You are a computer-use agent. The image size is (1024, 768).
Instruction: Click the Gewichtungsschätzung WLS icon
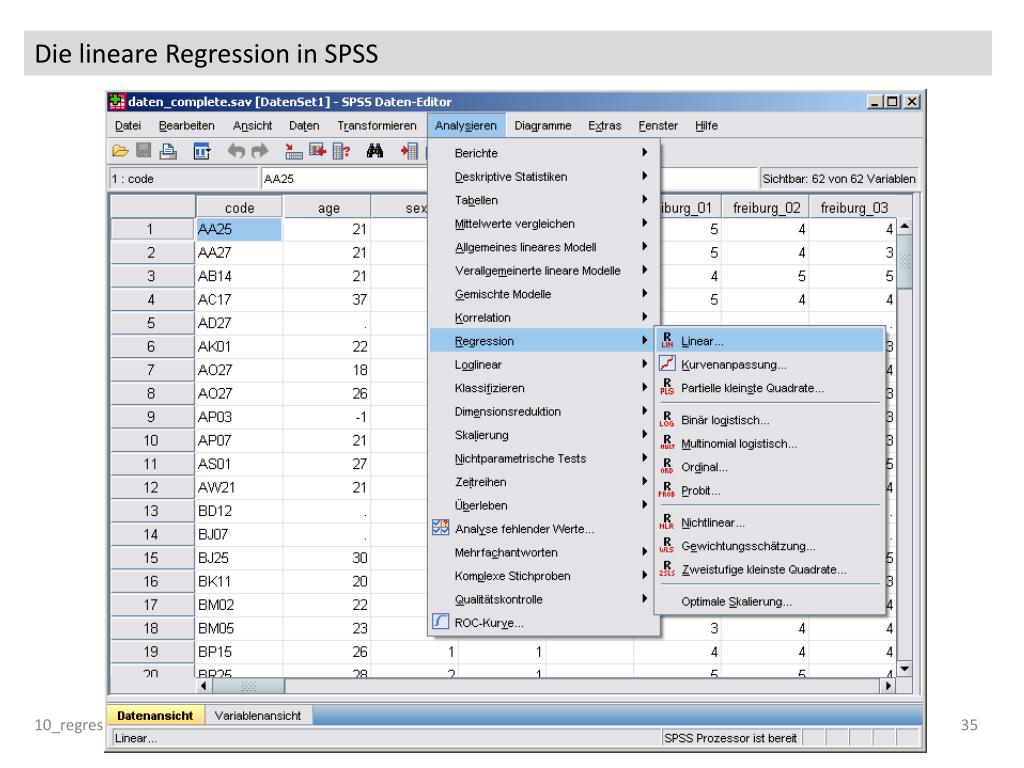[x=667, y=545]
